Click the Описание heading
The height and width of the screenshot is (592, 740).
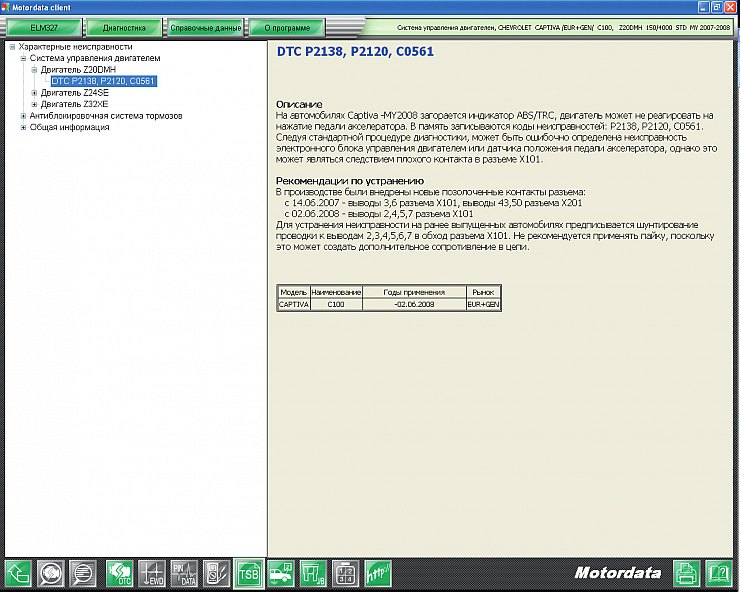tap(299, 104)
